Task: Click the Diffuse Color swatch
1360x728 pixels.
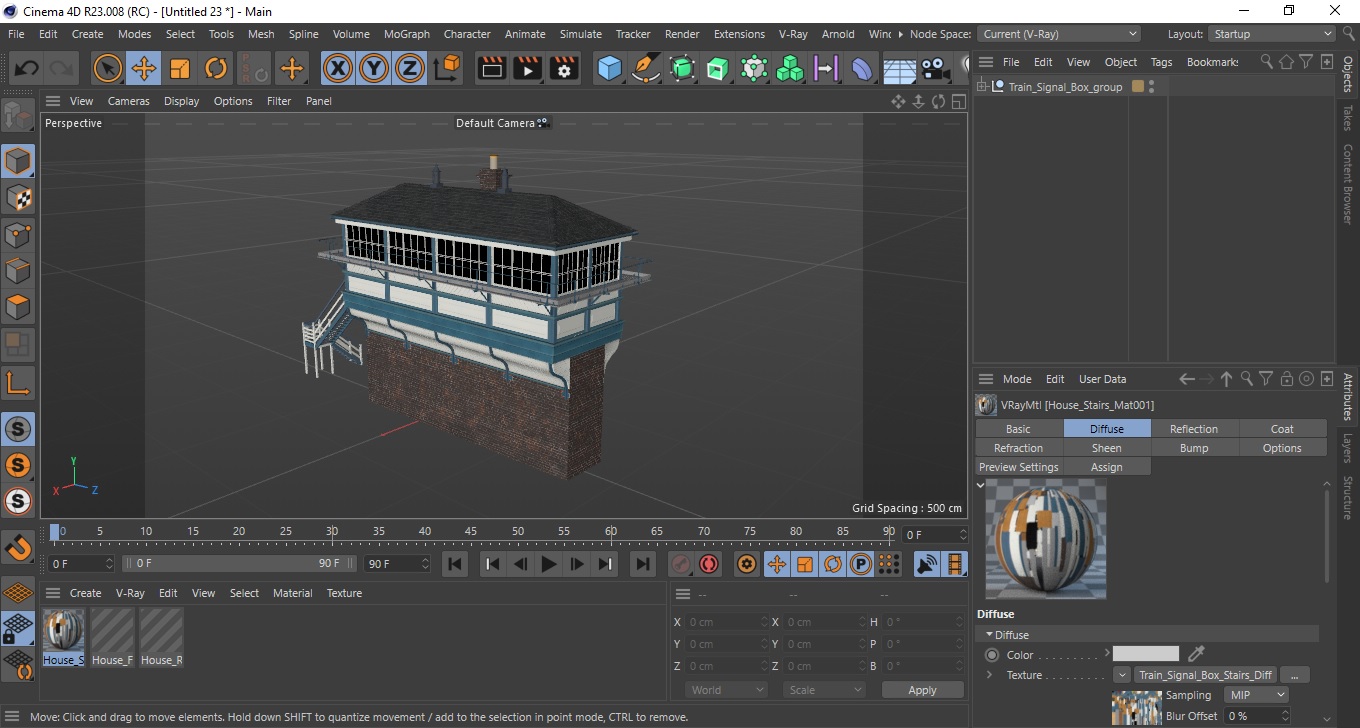Action: click(1146, 655)
